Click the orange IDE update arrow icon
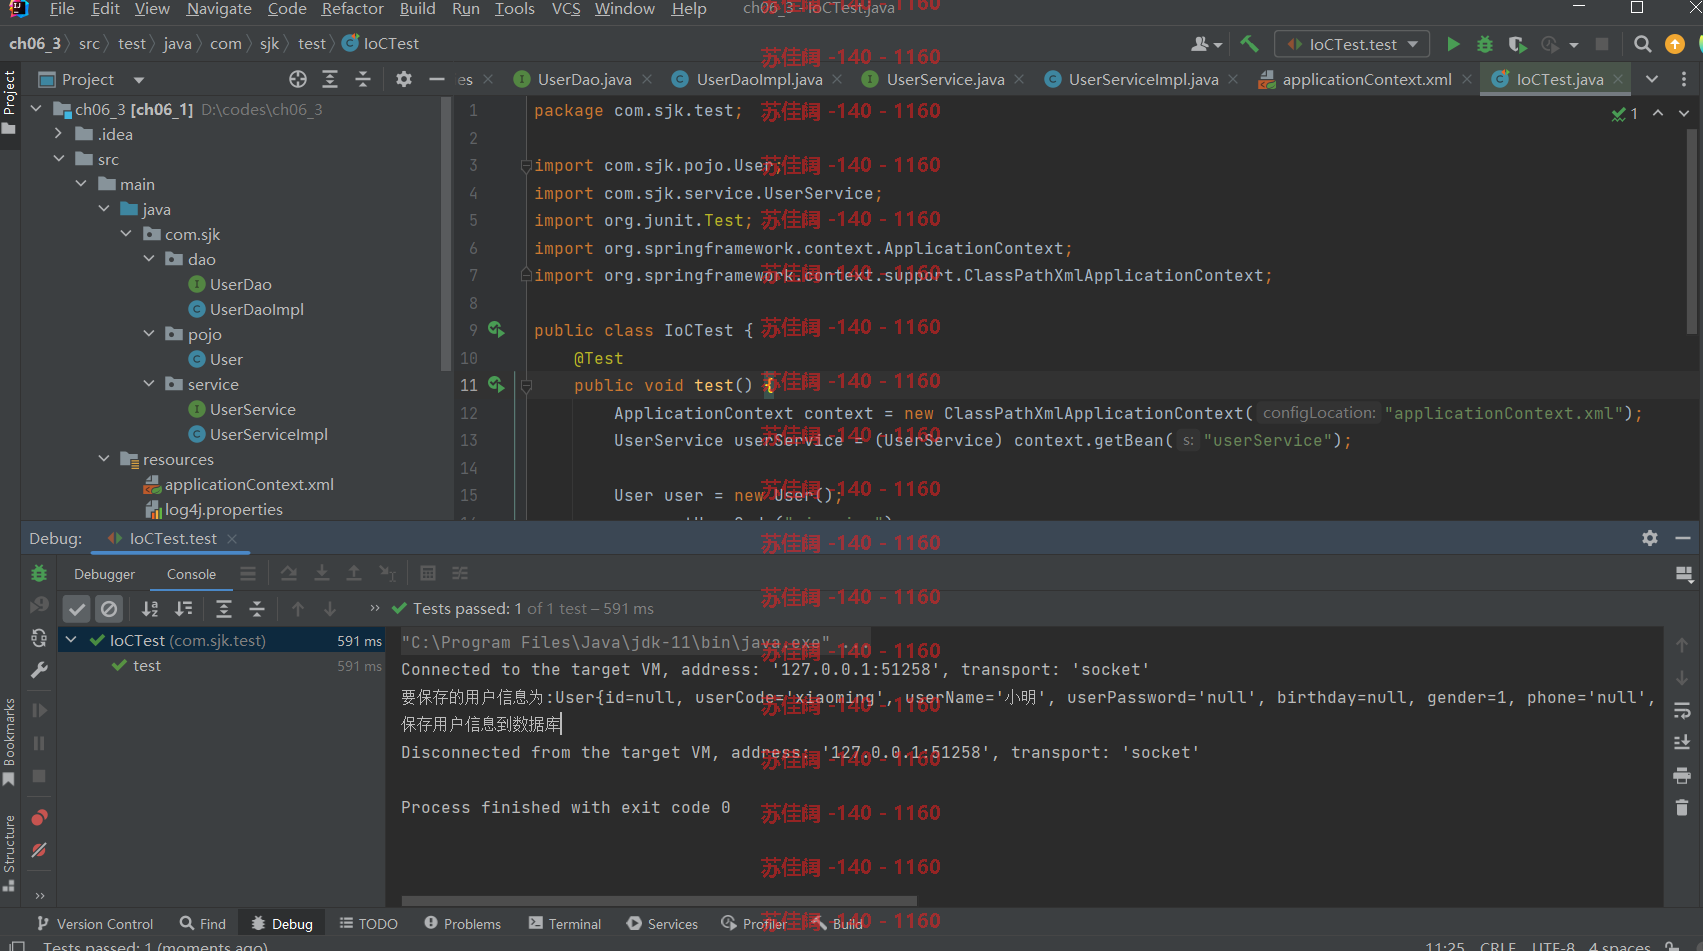 (x=1675, y=44)
